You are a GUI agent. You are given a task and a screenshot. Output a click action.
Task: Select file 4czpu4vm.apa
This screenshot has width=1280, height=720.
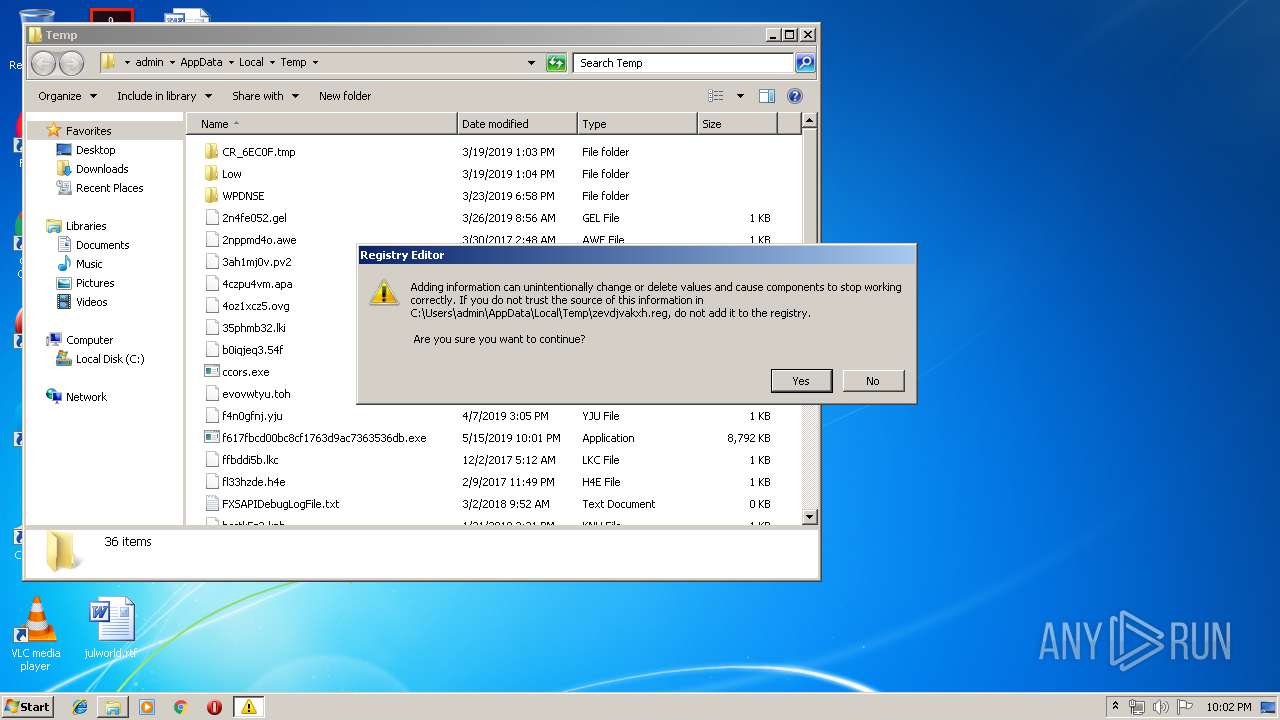point(257,284)
